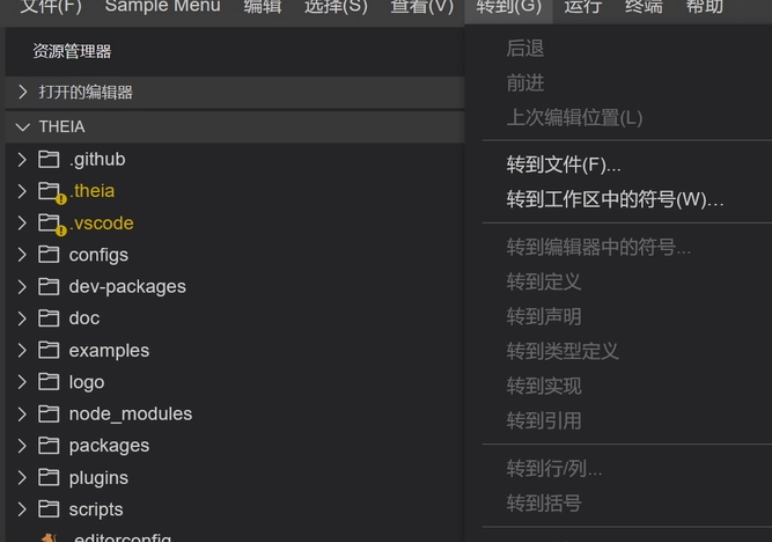
Task: Click the dev-packages folder icon
Action: click(49, 286)
